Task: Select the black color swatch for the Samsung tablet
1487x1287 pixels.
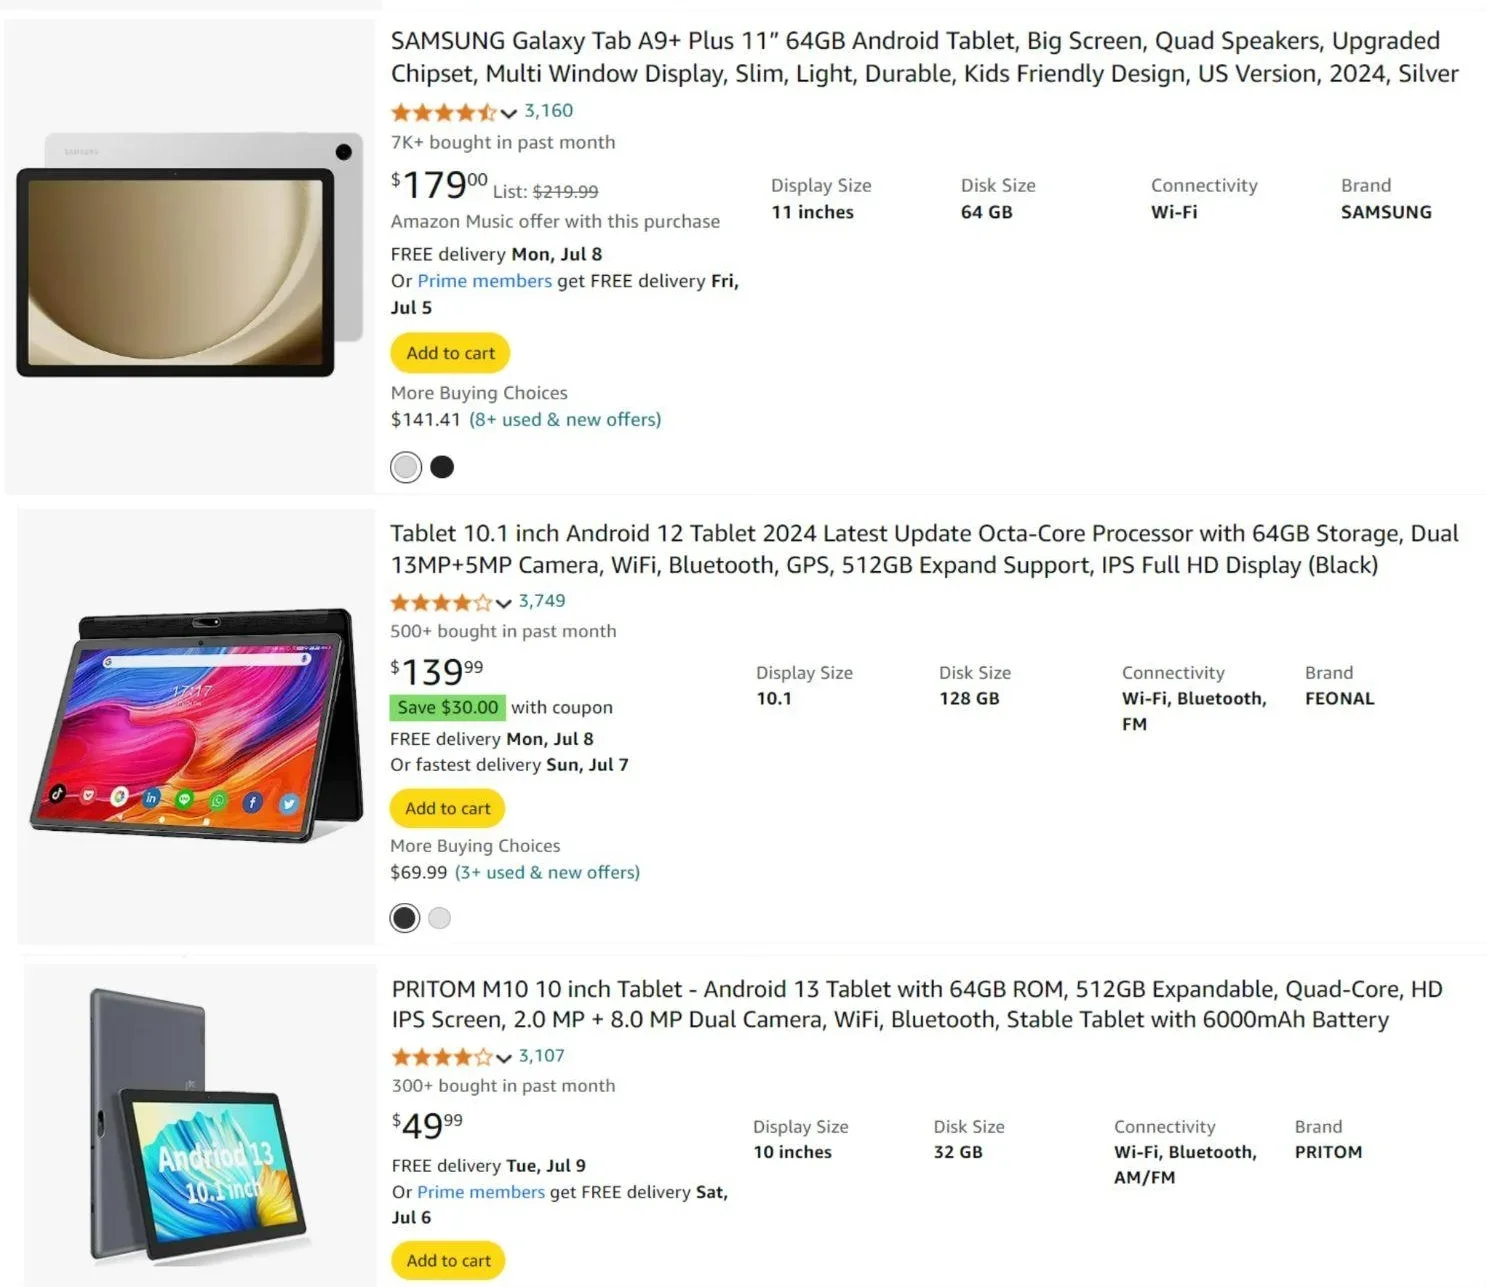Action: (x=441, y=466)
